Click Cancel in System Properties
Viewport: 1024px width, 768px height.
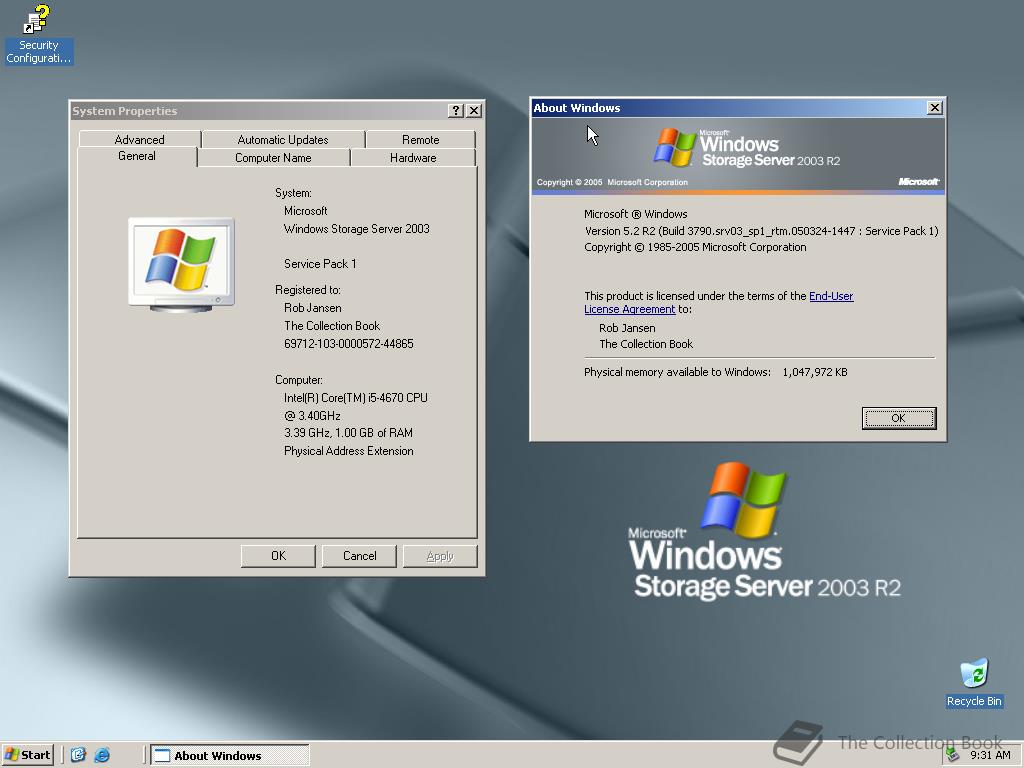359,556
